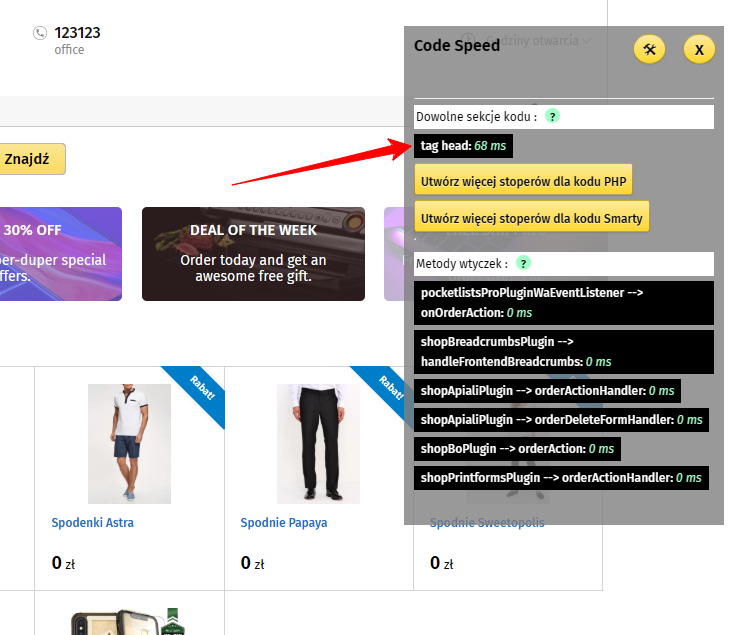Select shopApialiPlugin orderDeleteFormHandler entry

(561, 420)
